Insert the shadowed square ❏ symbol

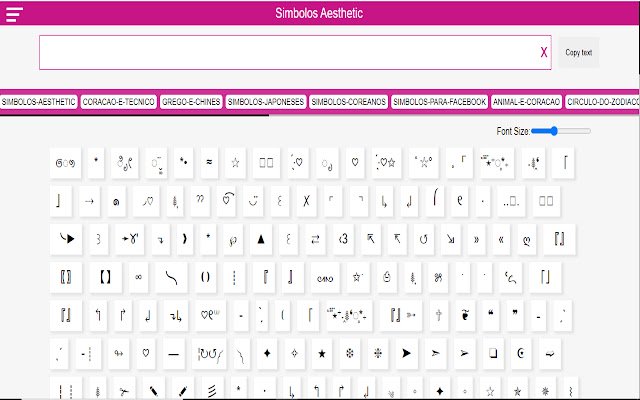click(493, 354)
